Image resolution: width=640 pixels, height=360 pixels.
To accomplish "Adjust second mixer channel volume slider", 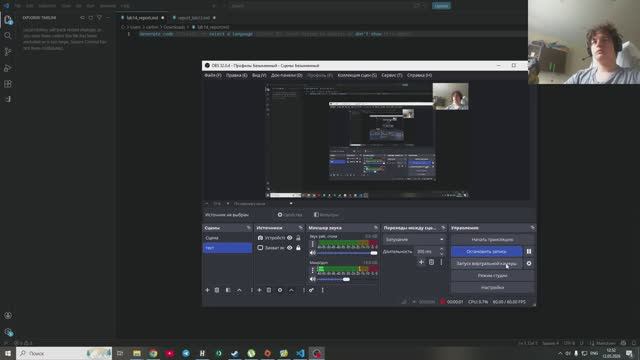I will tap(347, 279).
